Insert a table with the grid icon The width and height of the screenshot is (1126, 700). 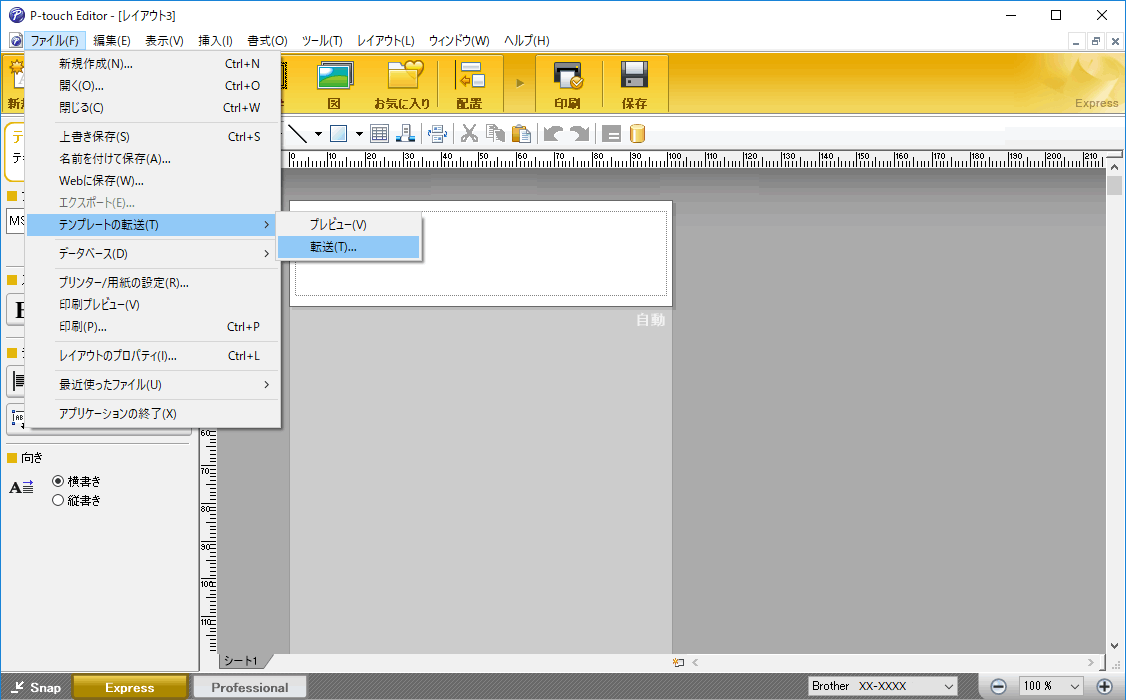[x=379, y=134]
